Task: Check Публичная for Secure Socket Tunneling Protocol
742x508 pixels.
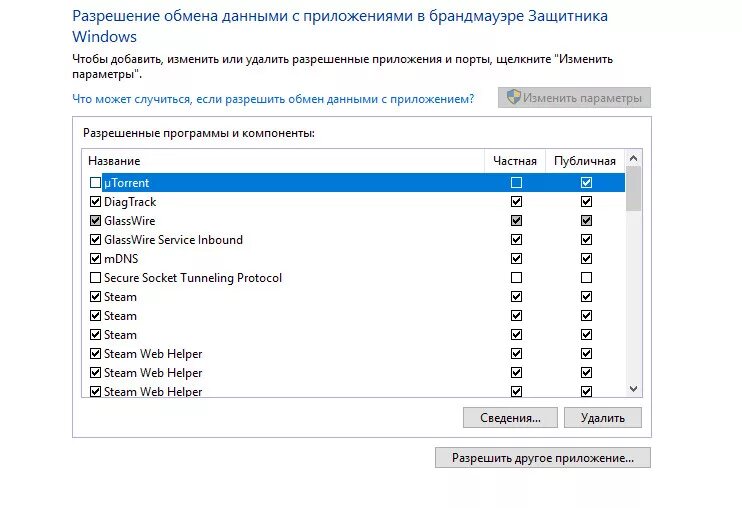Action: click(x=586, y=278)
